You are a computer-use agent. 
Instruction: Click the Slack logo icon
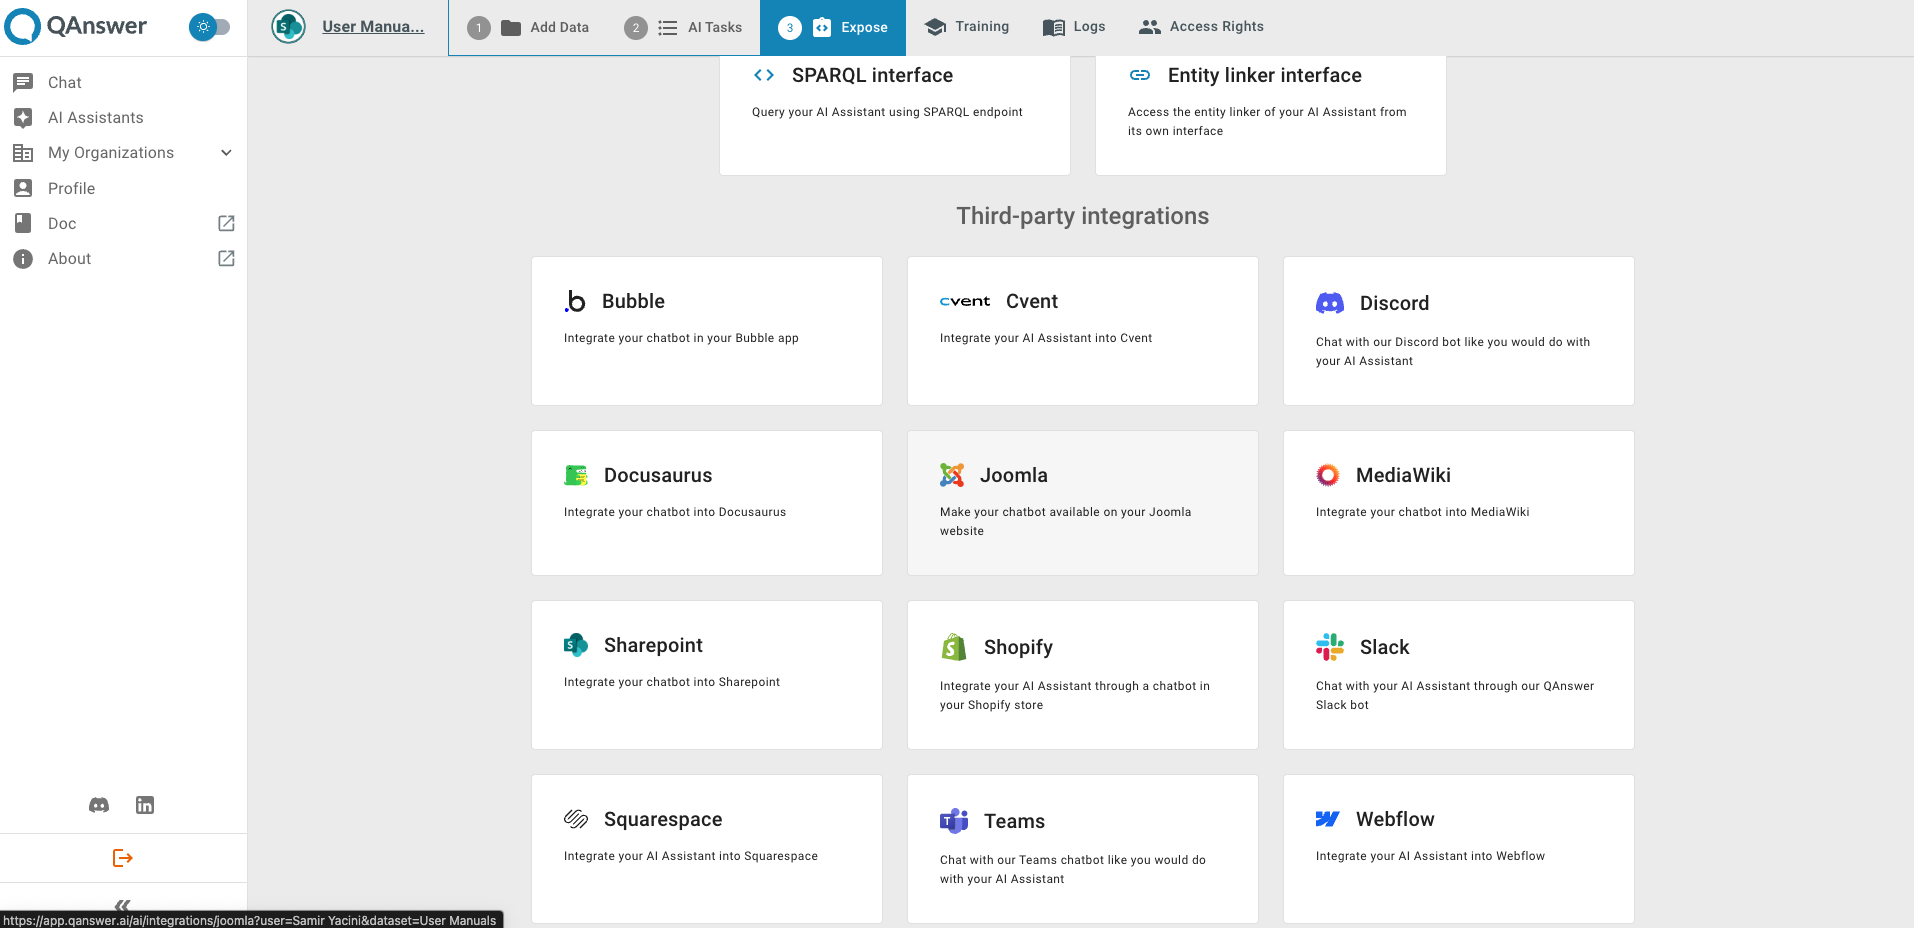pos(1330,647)
